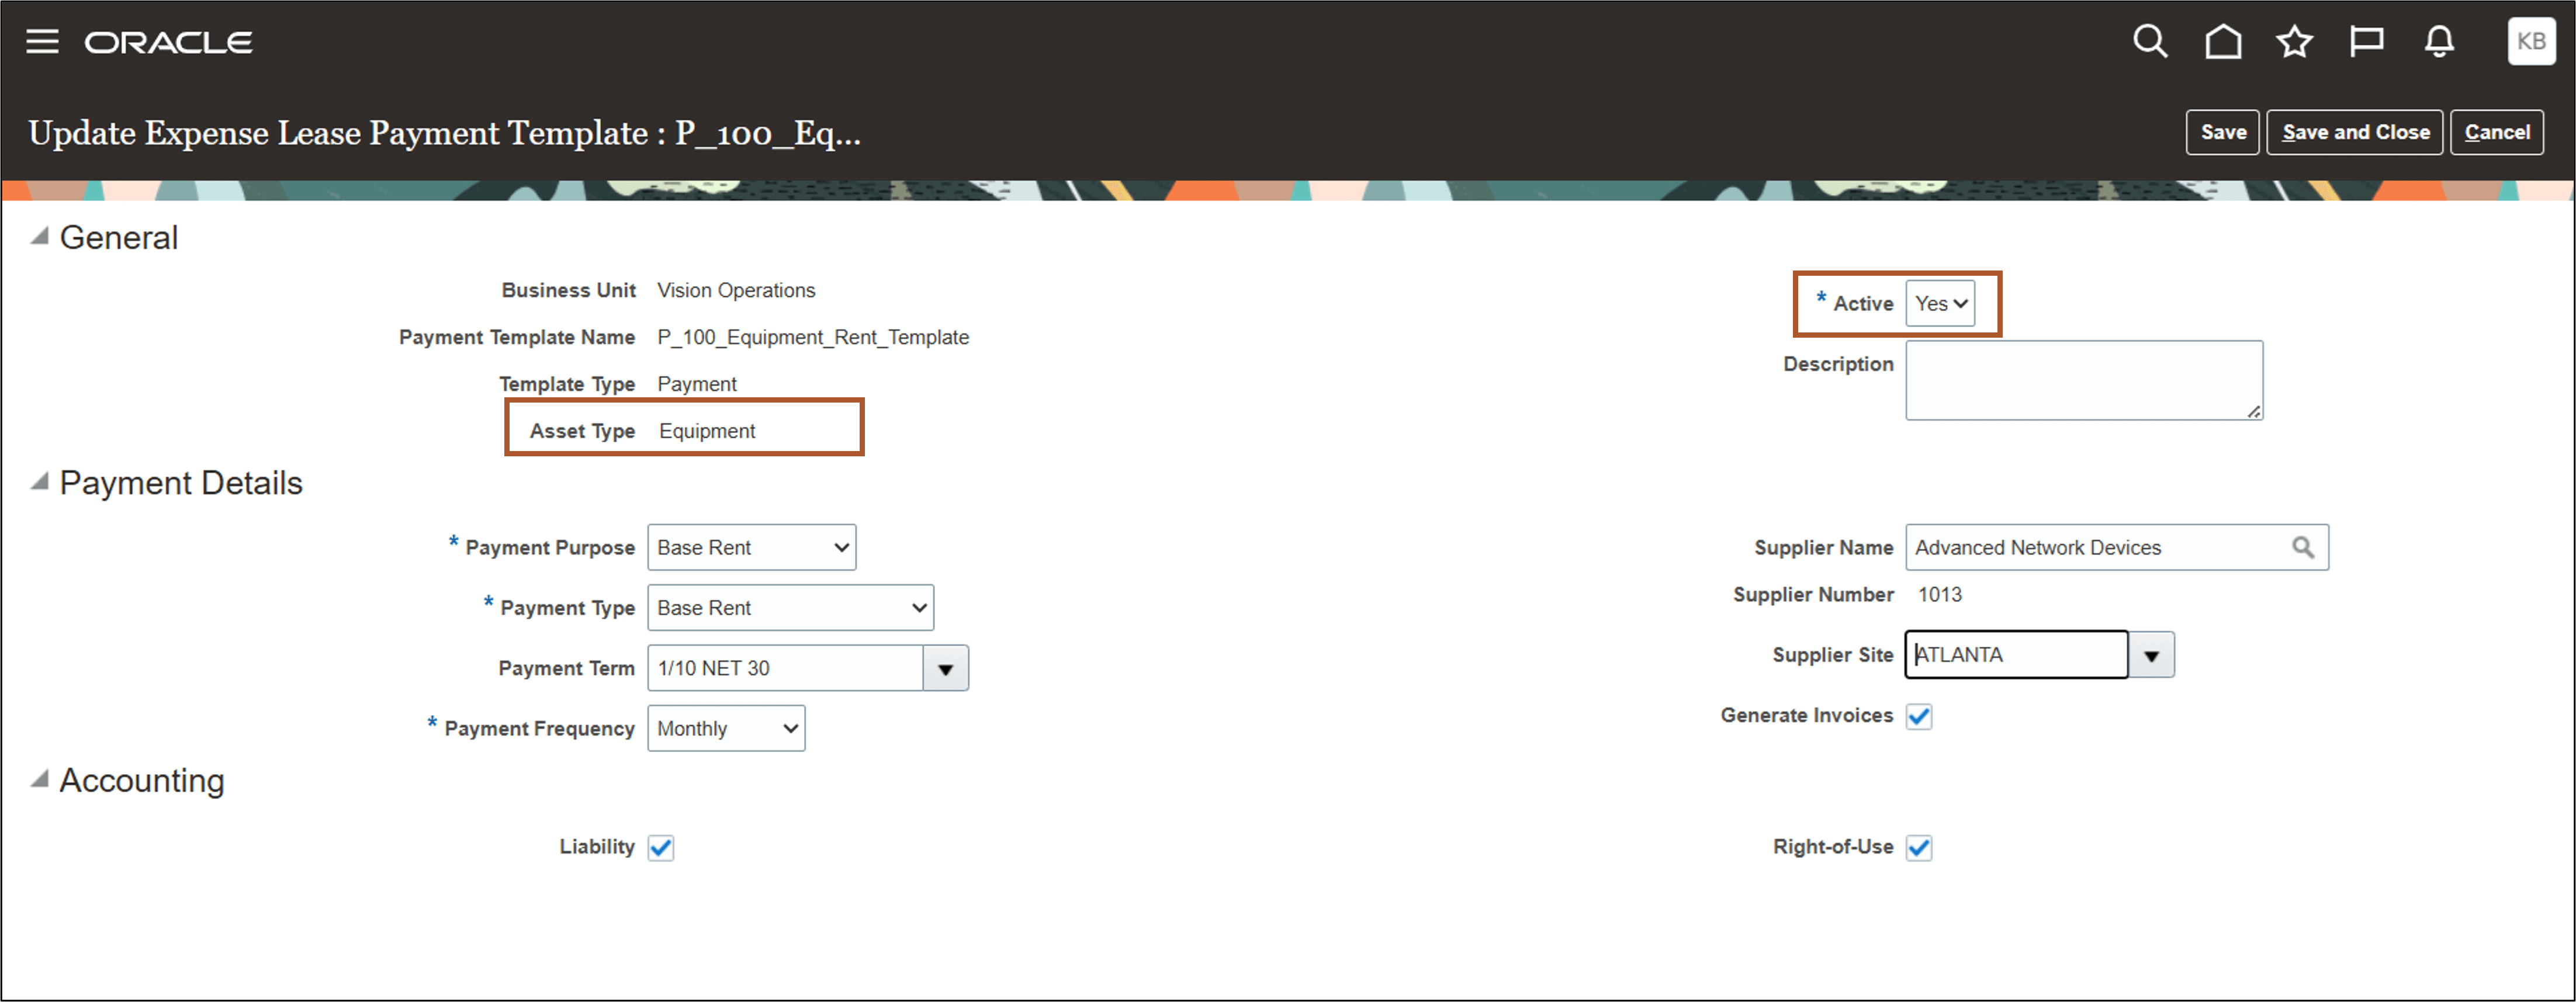Click the Cancel button

tap(2497, 131)
